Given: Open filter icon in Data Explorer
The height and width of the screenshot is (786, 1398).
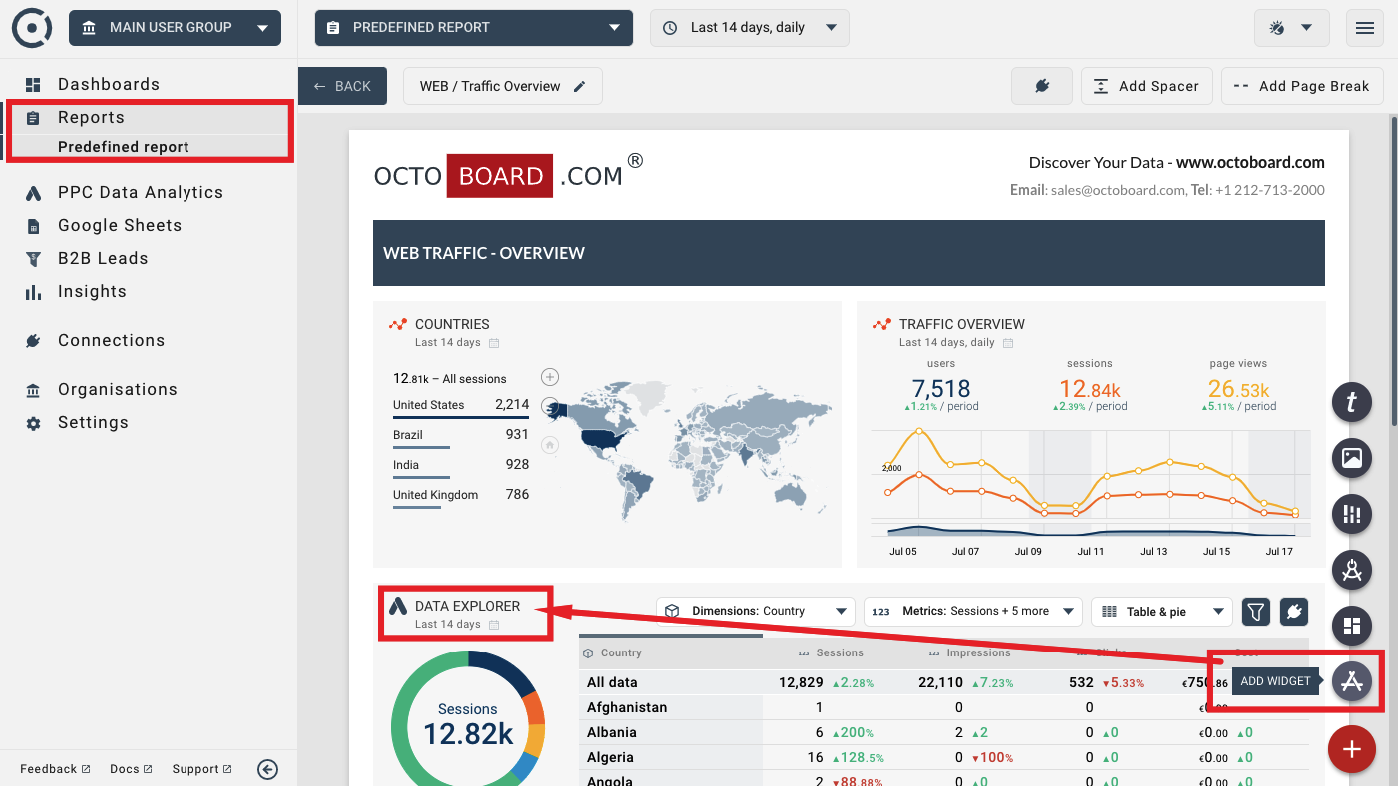Looking at the screenshot, I should point(1256,611).
